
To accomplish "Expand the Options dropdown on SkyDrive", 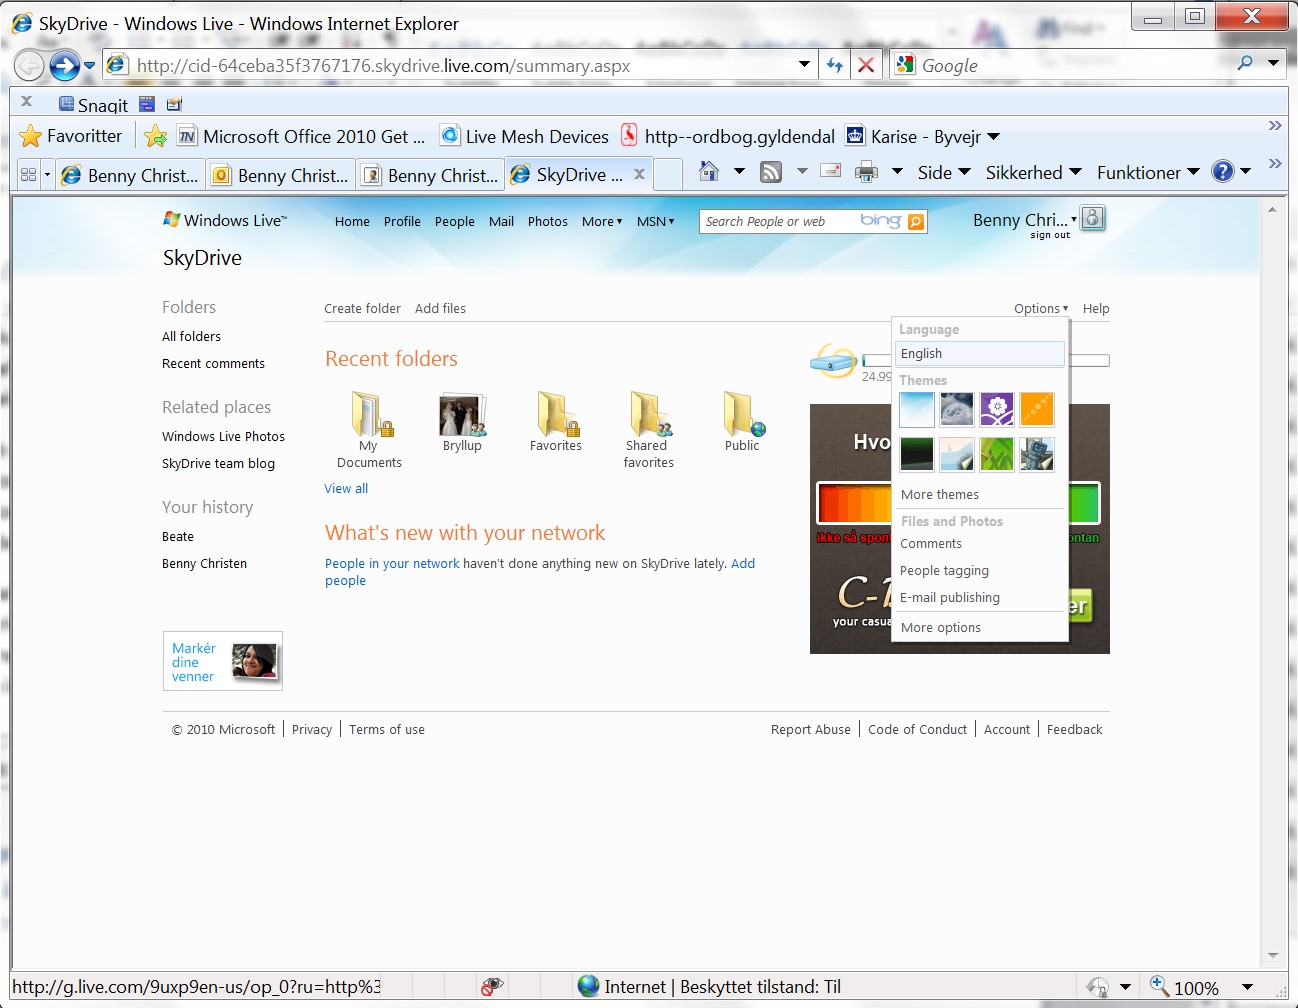I will point(1041,308).
